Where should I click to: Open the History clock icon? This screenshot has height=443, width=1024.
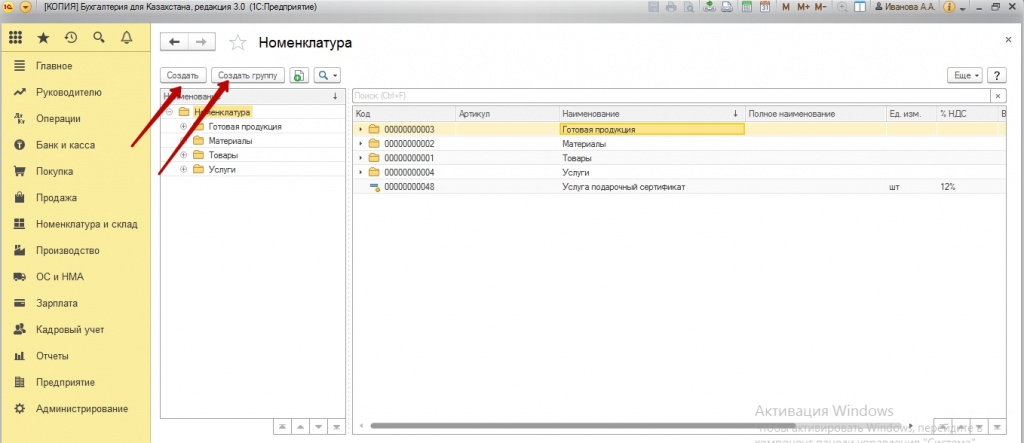coord(71,38)
